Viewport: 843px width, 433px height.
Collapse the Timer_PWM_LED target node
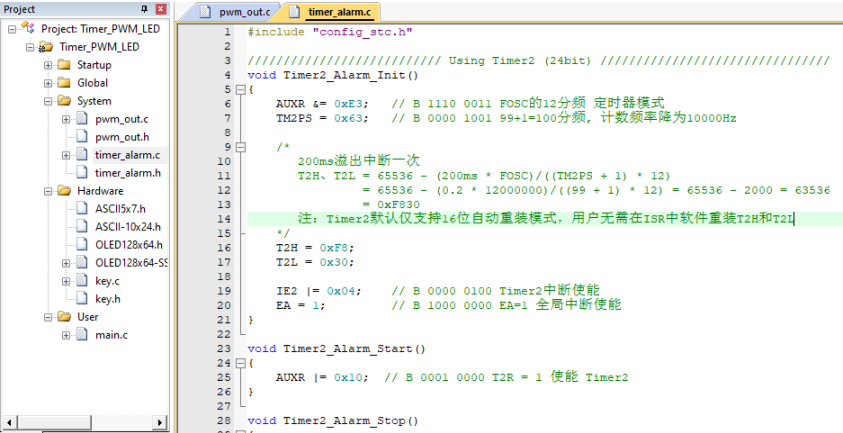[30, 47]
